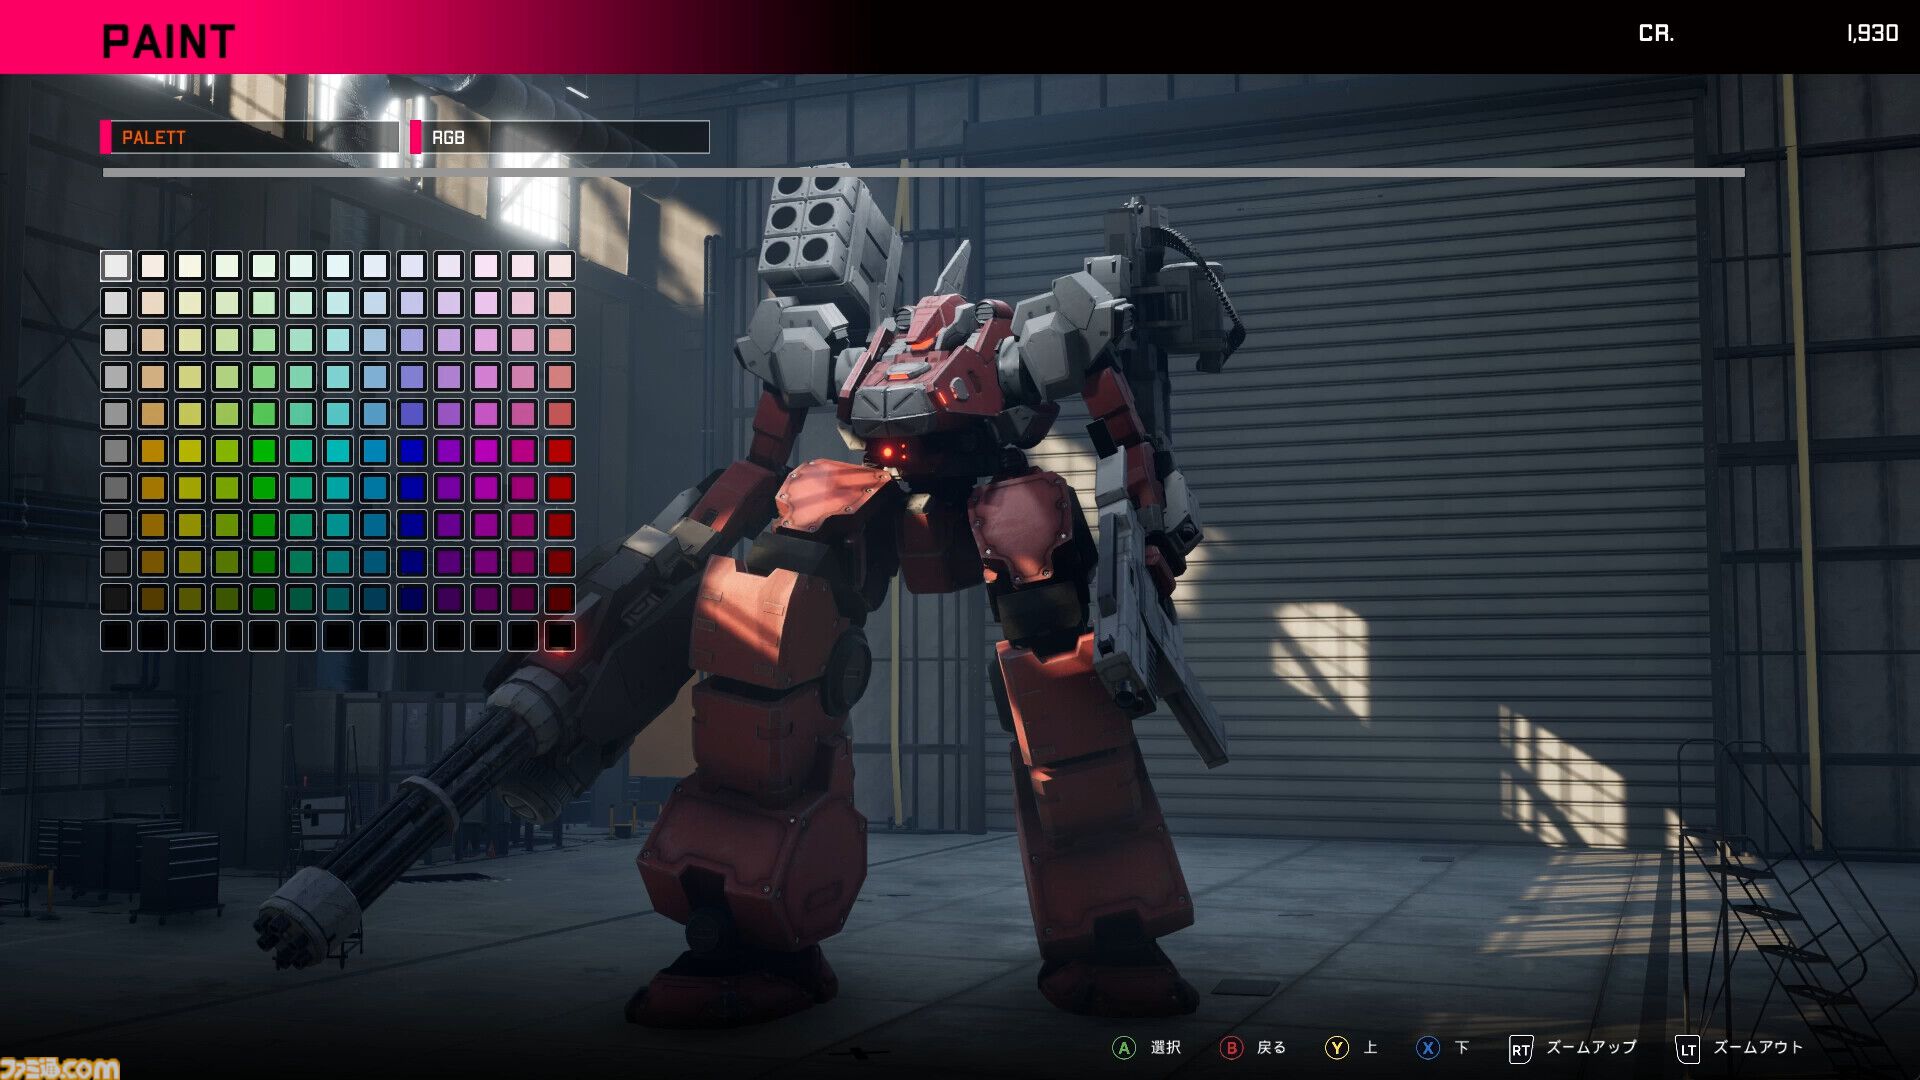Pick the black swatch, bottom row last column

[560, 635]
